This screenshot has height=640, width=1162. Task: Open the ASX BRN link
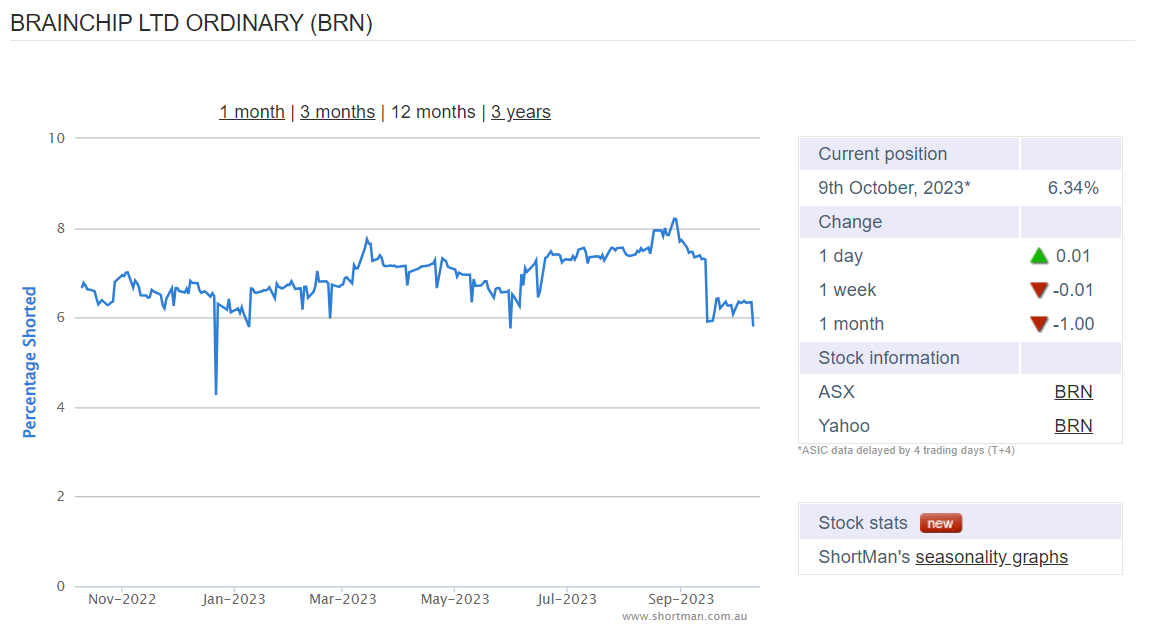(1073, 392)
